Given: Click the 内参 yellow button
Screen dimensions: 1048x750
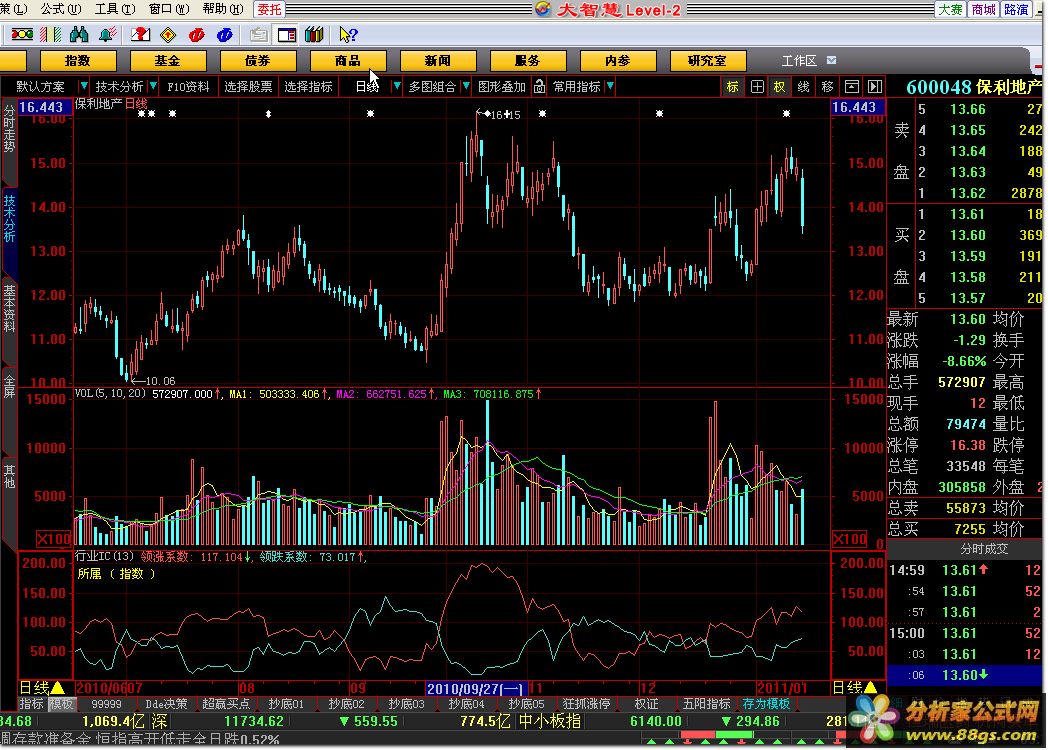Looking at the screenshot, I should pos(618,61).
